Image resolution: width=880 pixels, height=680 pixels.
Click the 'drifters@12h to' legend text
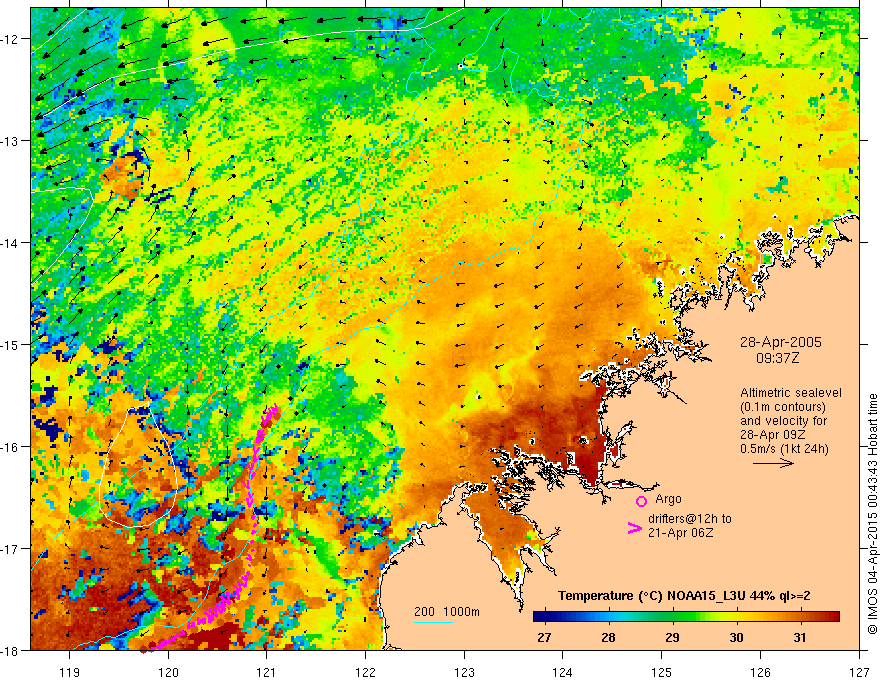click(690, 519)
